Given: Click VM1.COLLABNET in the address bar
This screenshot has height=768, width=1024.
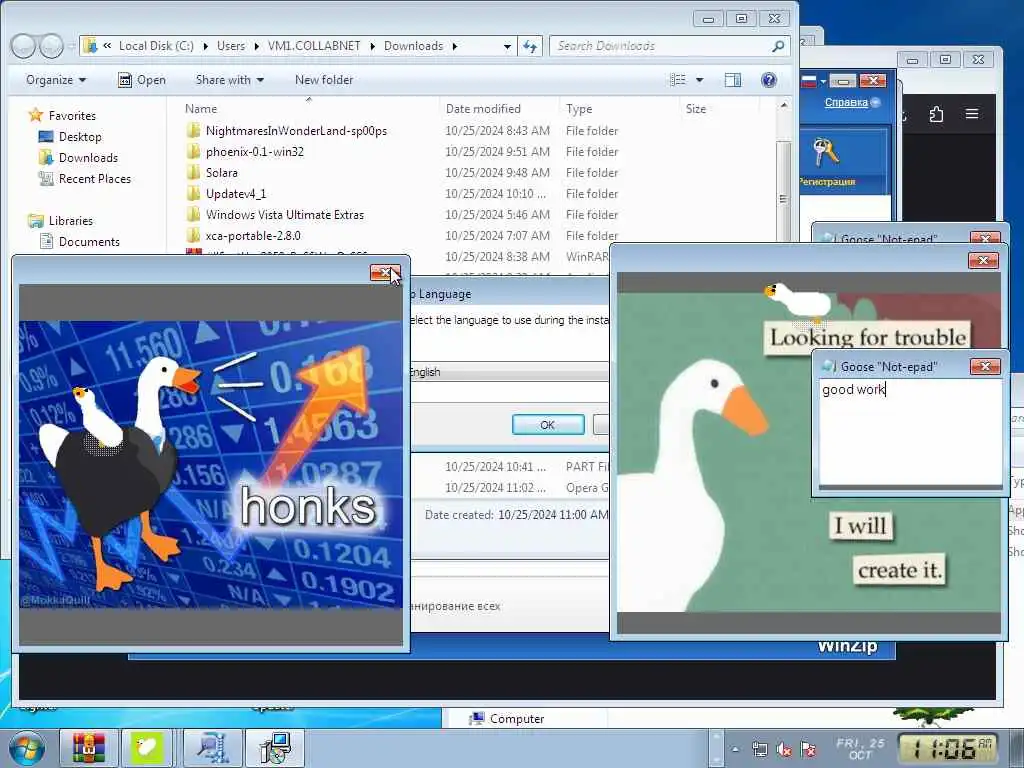Looking at the screenshot, I should 314,46.
